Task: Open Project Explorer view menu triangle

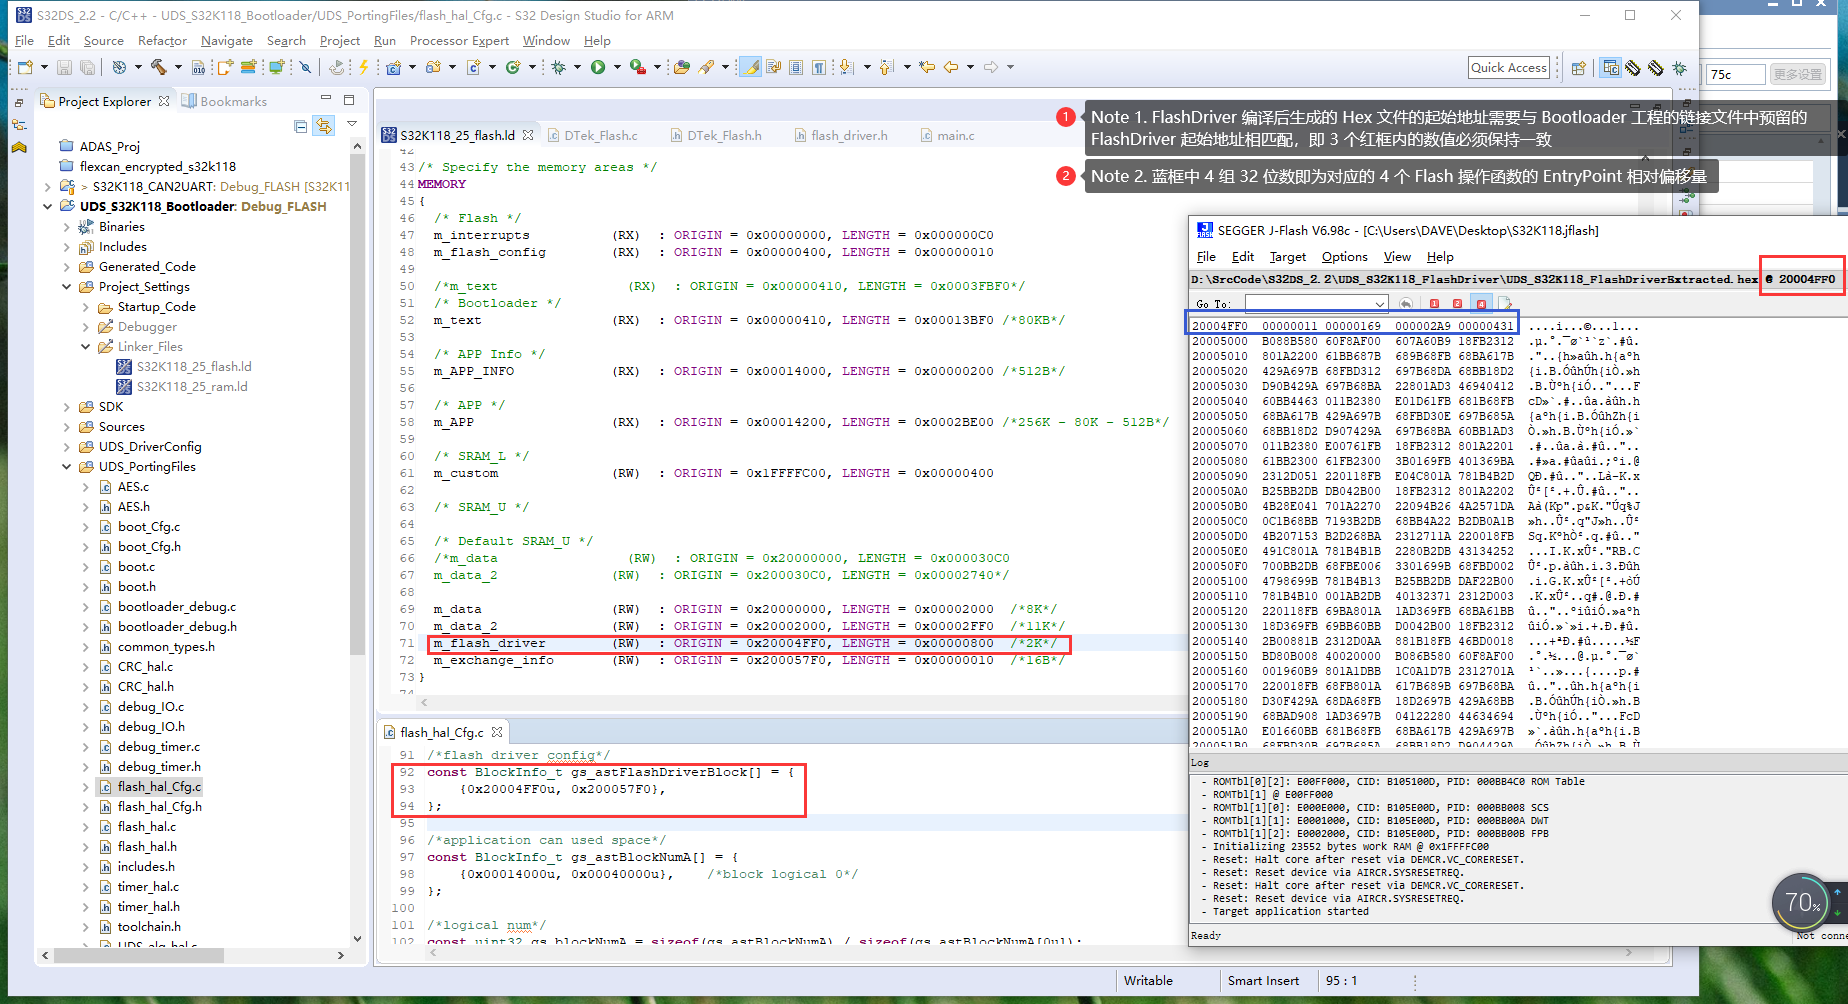Action: click(352, 124)
